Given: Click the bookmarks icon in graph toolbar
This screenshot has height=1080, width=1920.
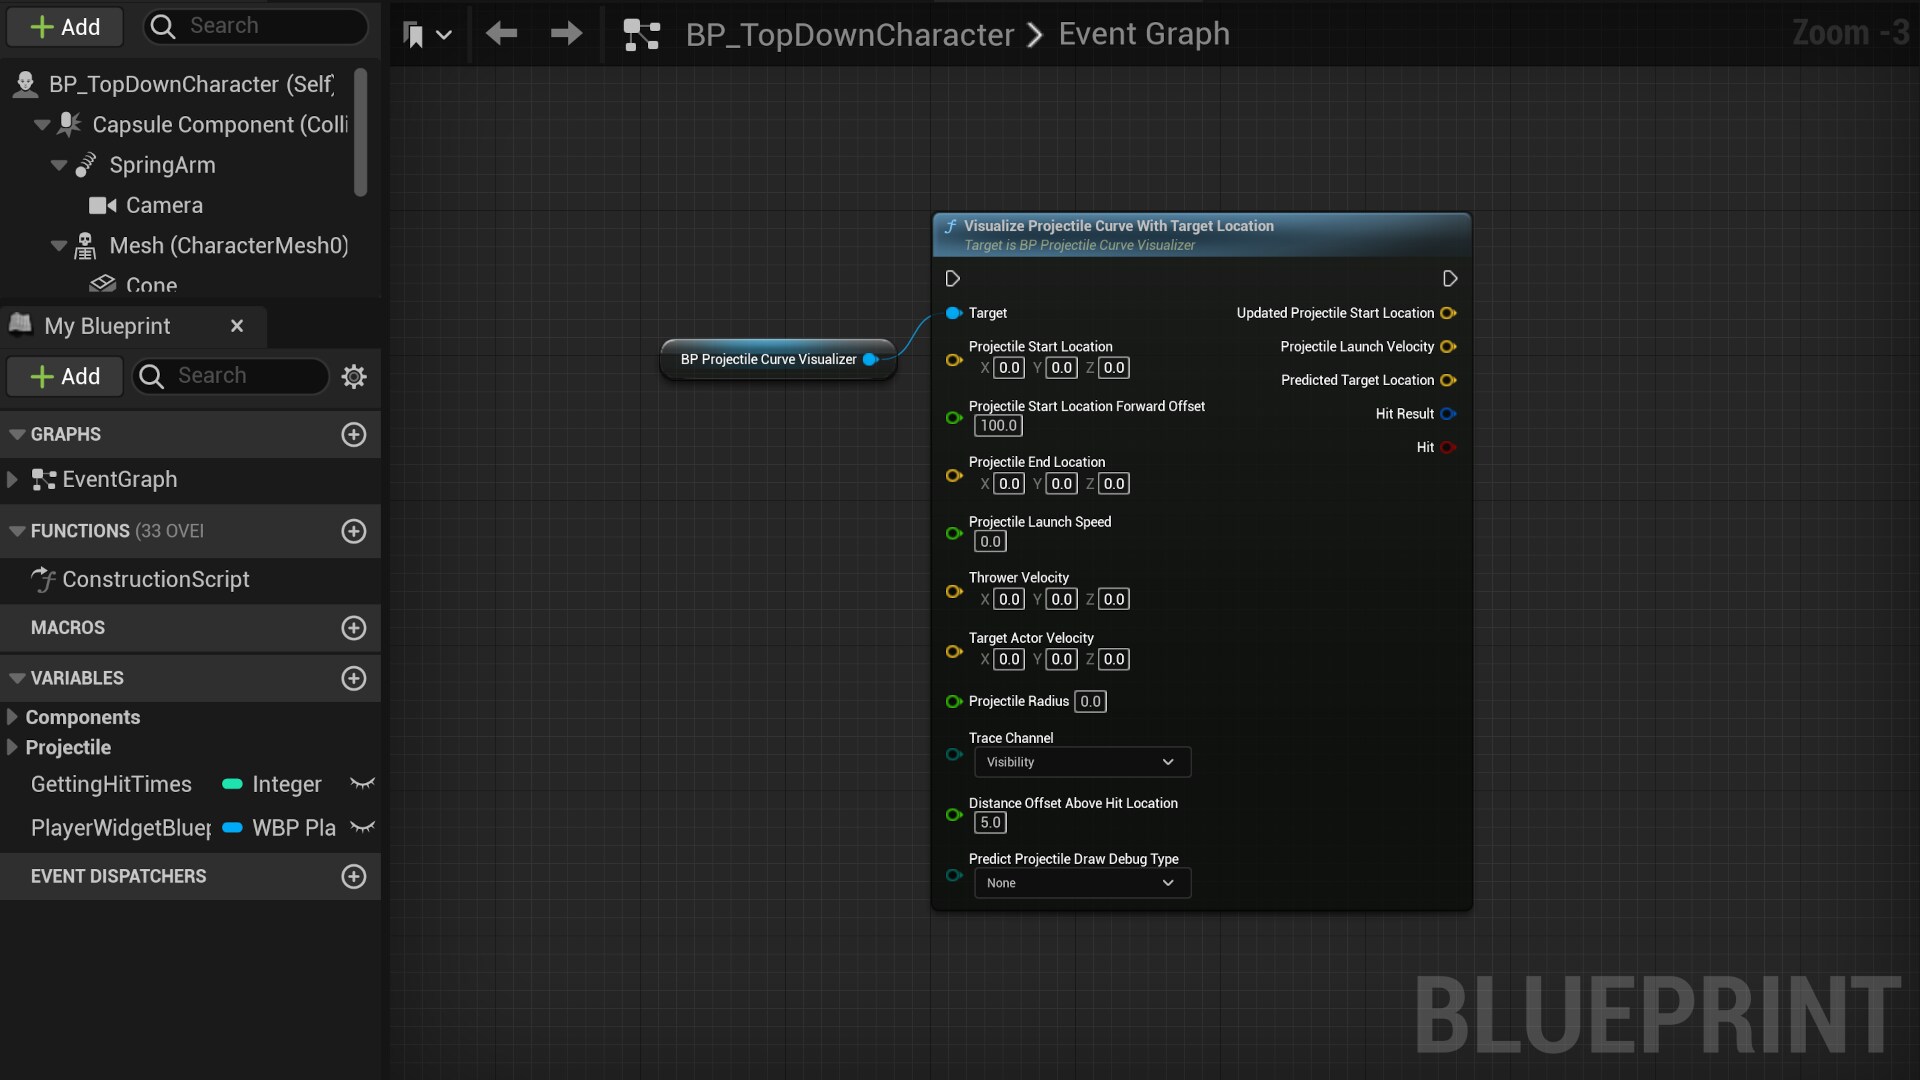Looking at the screenshot, I should [415, 35].
